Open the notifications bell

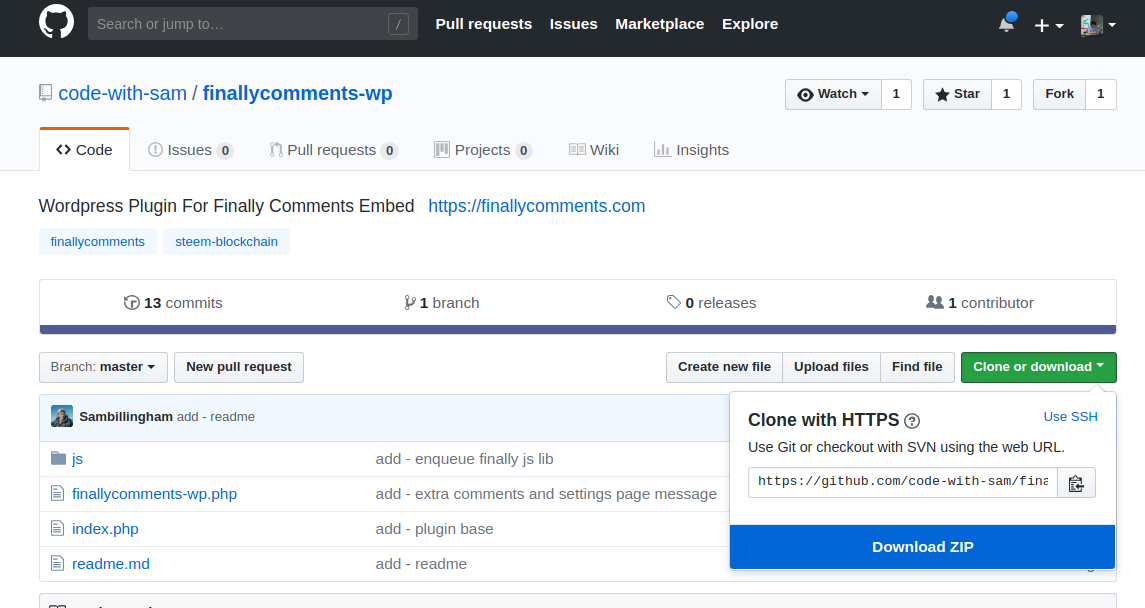(x=1006, y=24)
